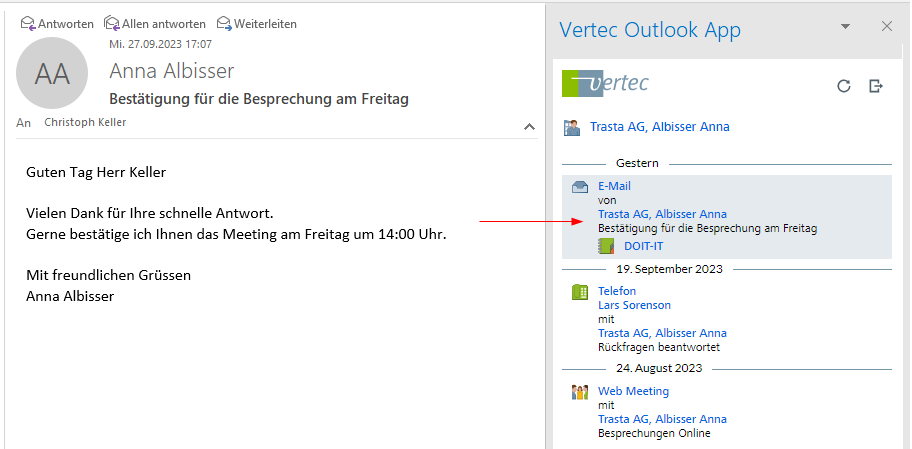Open the Web Meeting activity link
The height and width of the screenshot is (449, 912).
coord(633,391)
